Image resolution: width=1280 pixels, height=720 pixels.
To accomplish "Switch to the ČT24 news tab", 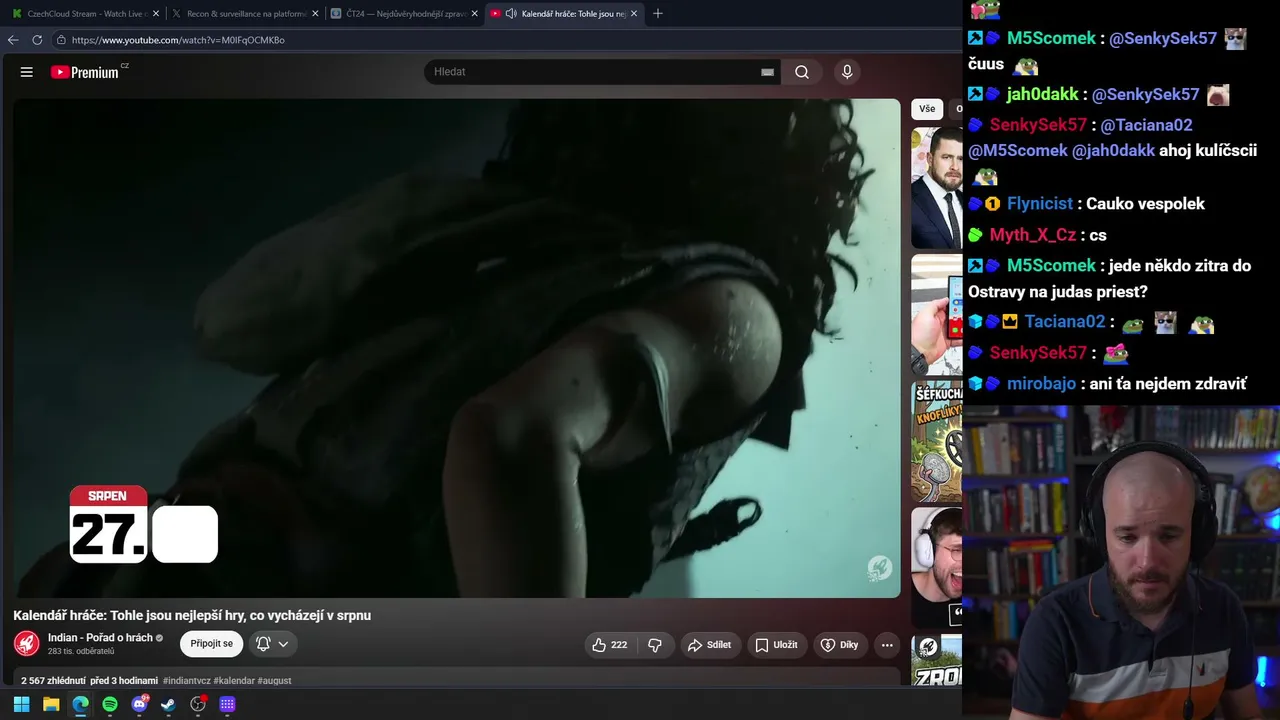I will click(405, 14).
